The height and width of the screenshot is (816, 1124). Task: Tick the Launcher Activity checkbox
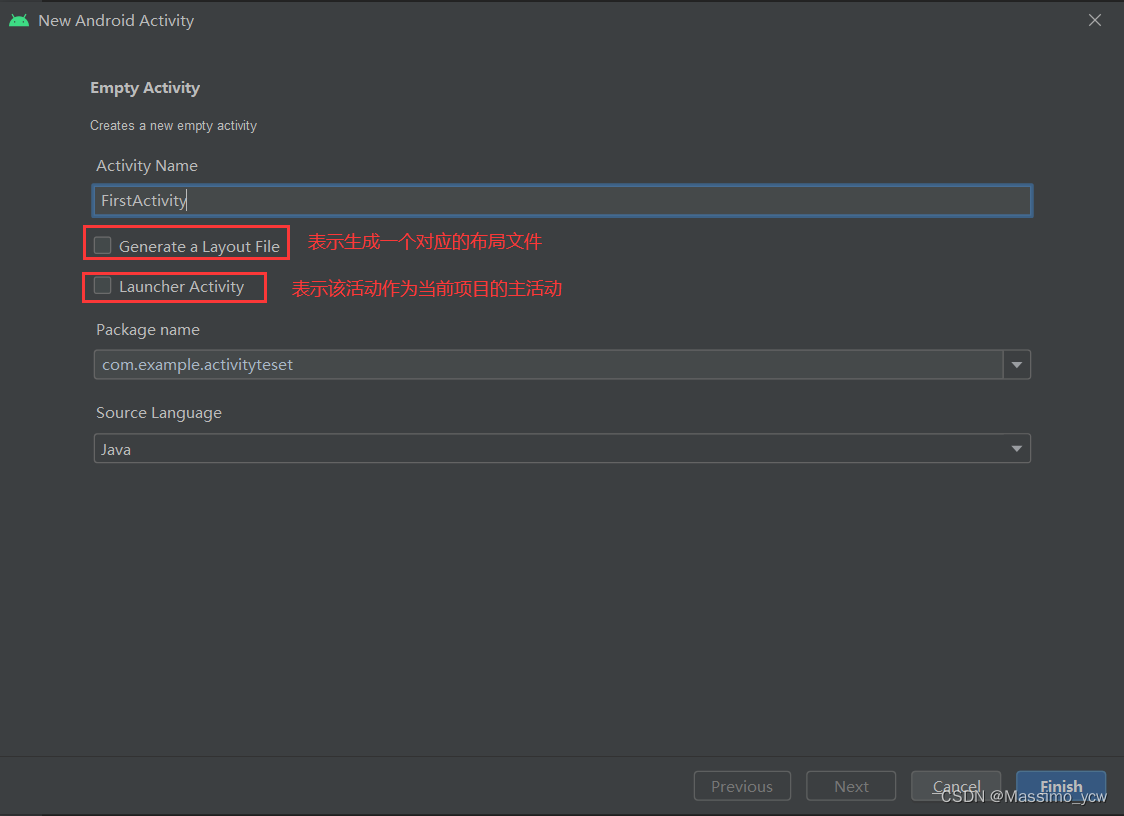coord(103,286)
